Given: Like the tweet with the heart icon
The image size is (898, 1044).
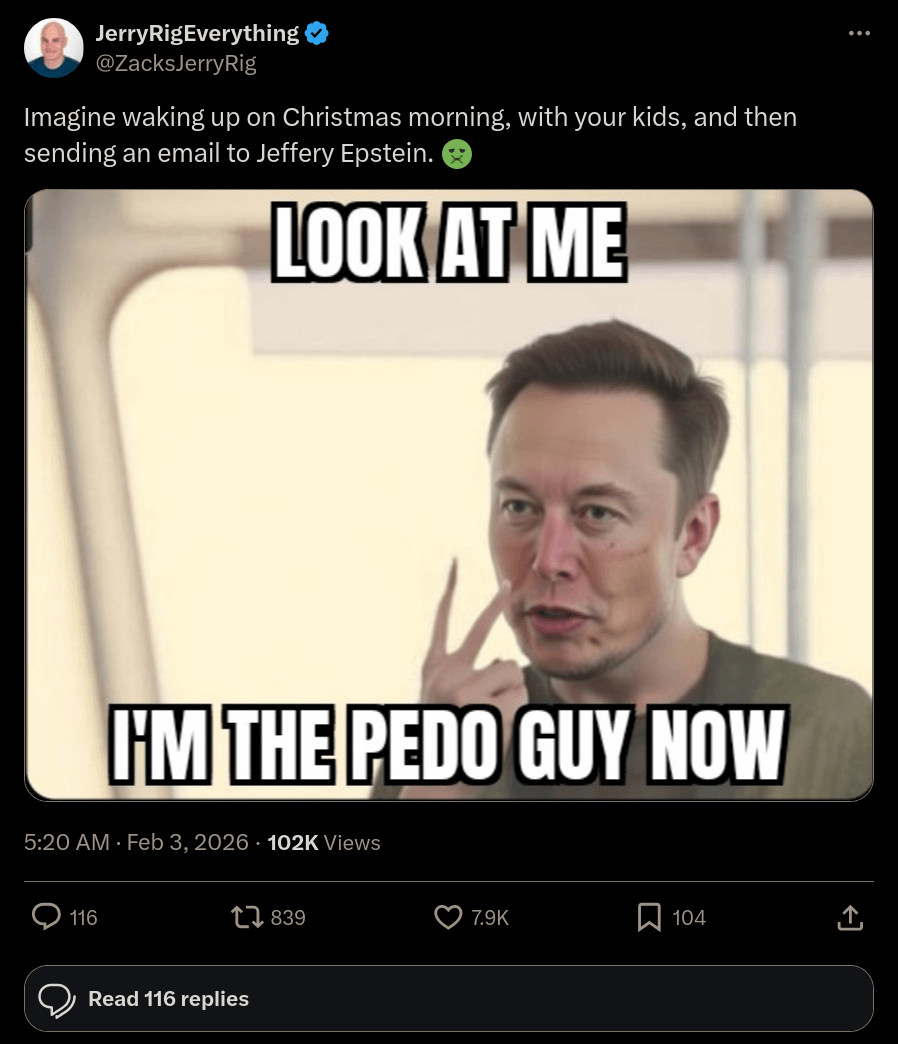Looking at the screenshot, I should point(448,917).
